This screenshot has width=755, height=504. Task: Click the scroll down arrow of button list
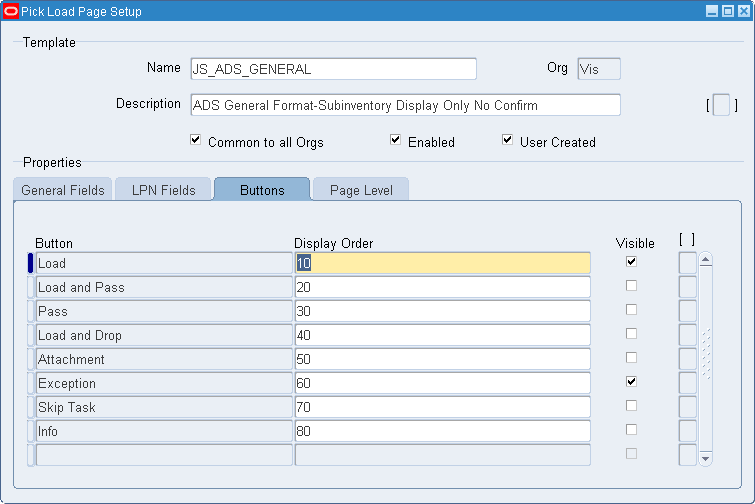point(705,458)
